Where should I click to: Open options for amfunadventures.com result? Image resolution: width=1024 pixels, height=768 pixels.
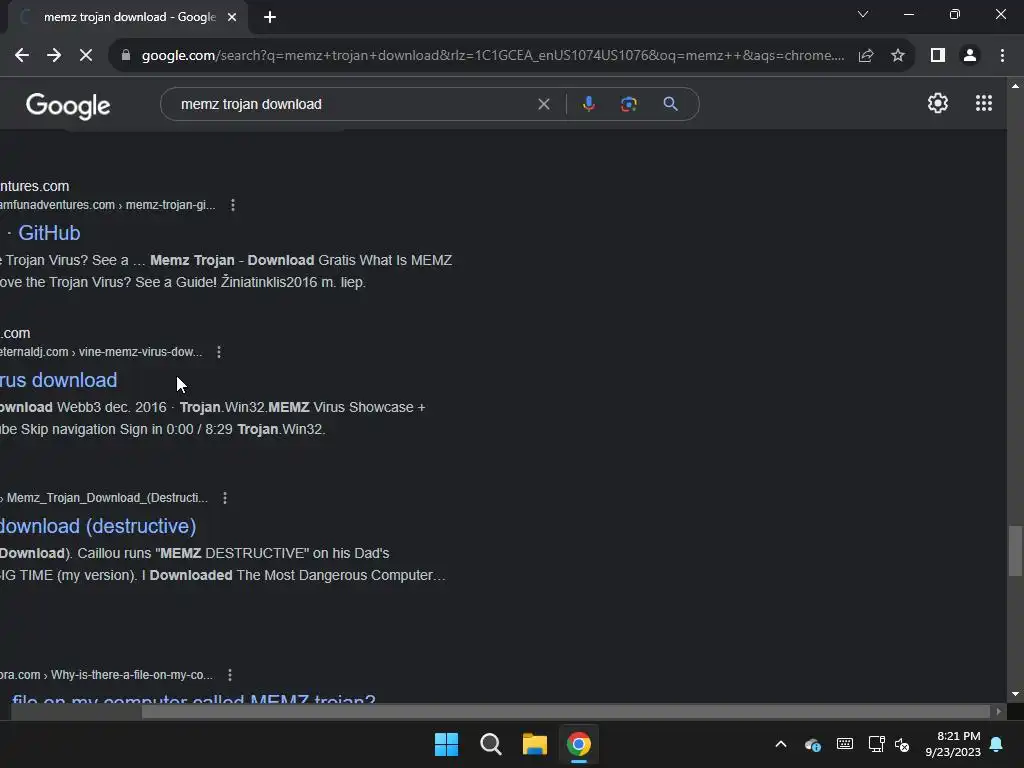[232, 205]
